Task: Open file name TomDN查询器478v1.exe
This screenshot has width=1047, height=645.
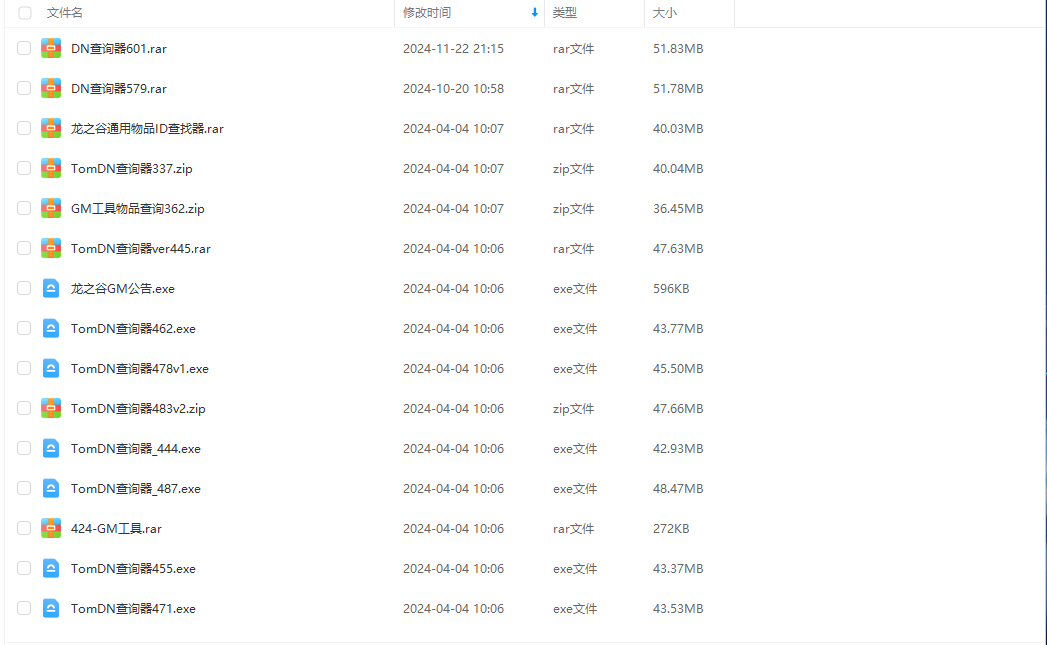Action: pyautogui.click(x=140, y=369)
